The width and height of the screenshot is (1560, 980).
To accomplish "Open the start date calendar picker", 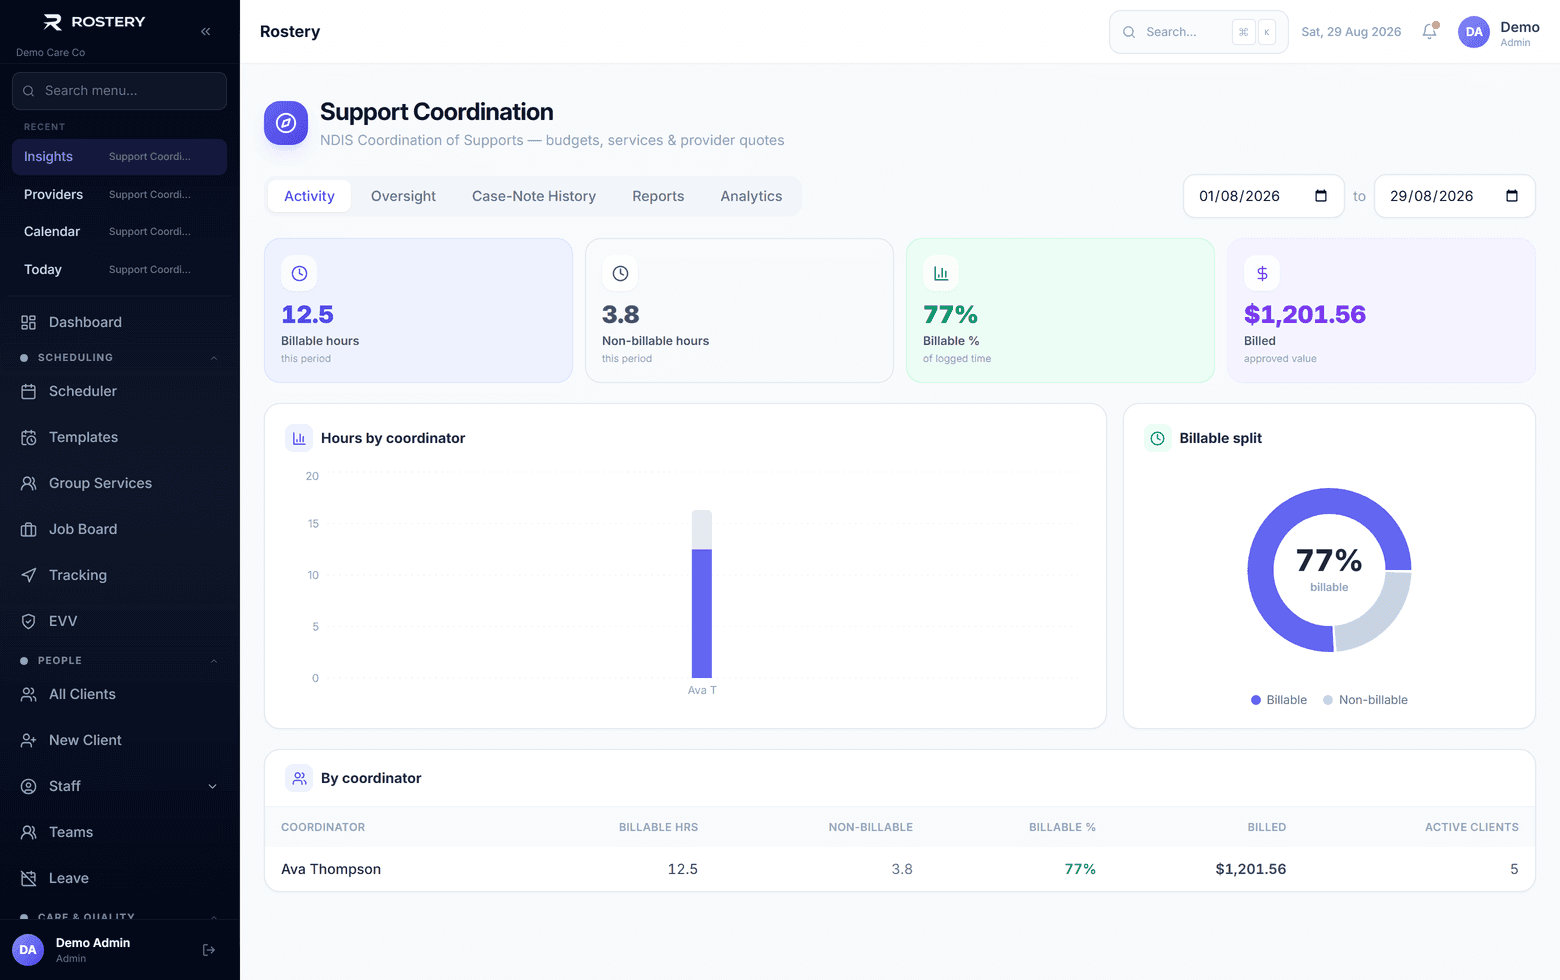I will [x=1321, y=196].
